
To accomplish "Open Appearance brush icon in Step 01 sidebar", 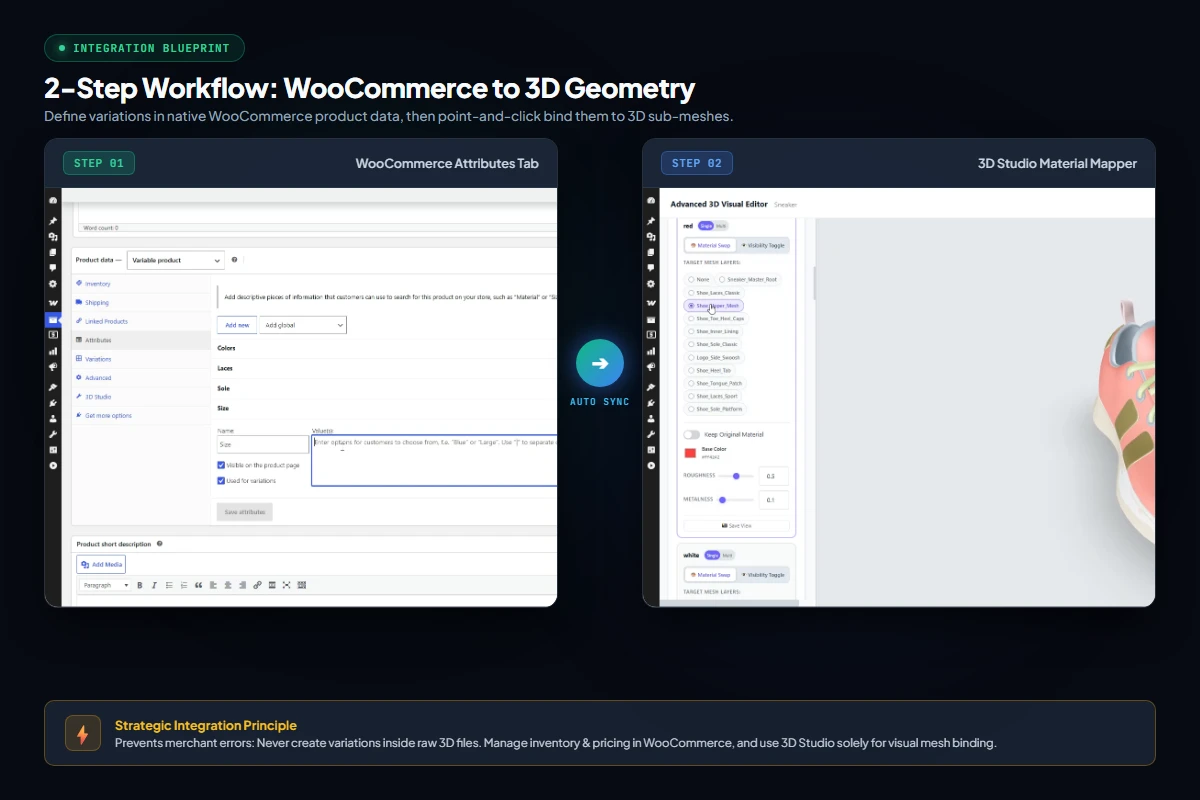I will pyautogui.click(x=53, y=387).
